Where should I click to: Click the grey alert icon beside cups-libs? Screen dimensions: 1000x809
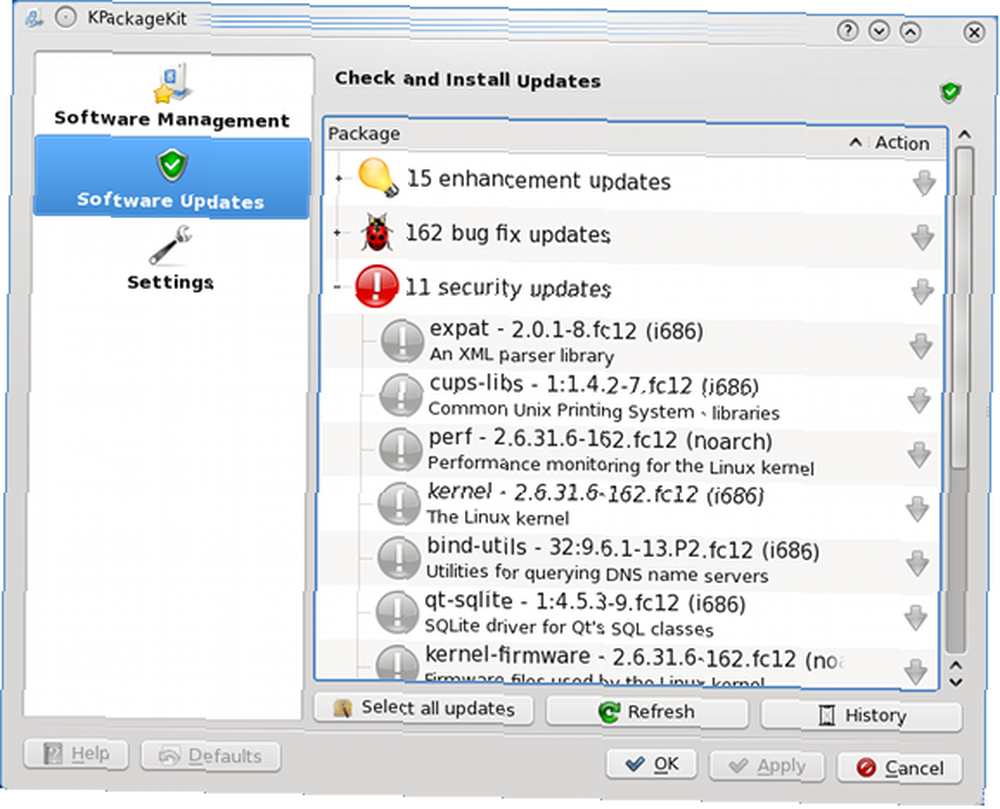pyautogui.click(x=401, y=395)
